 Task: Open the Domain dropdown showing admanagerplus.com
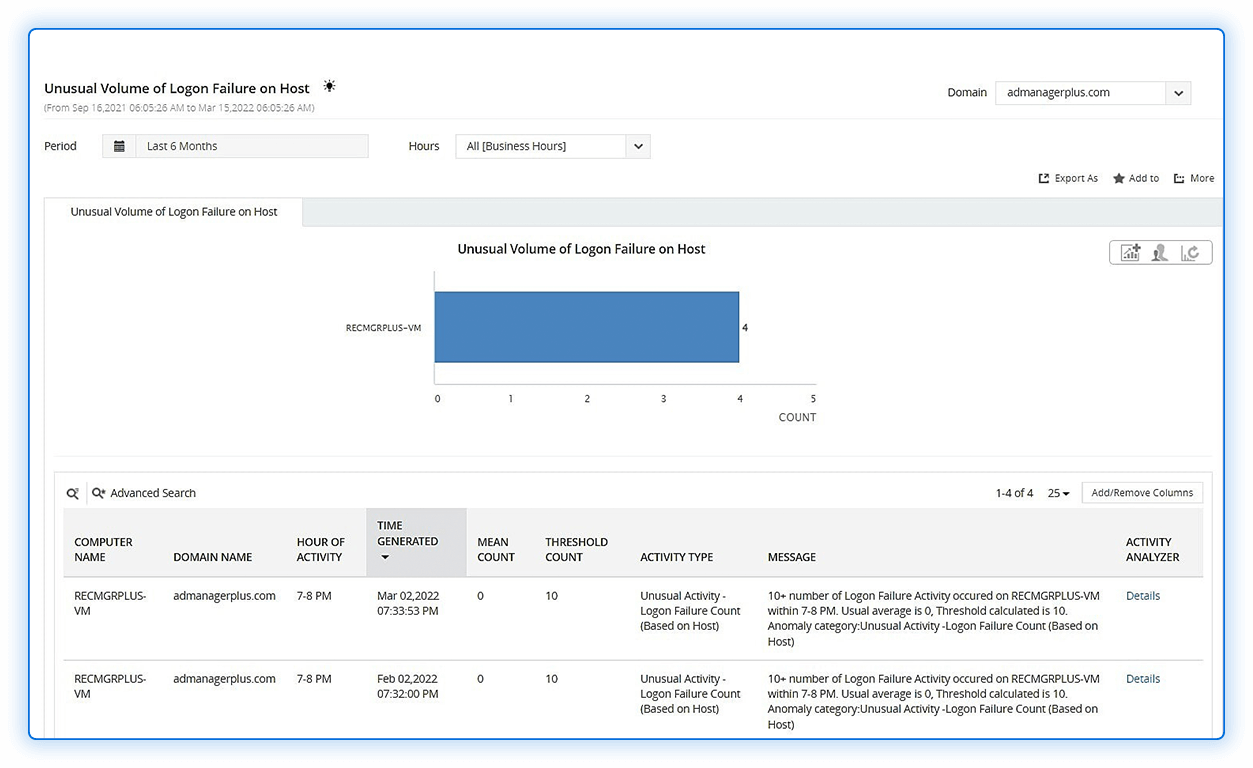(1178, 92)
